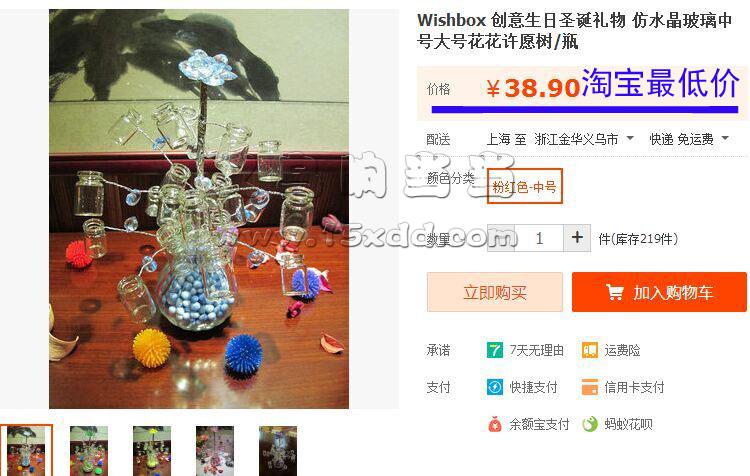Select the second product thumbnail
Image resolution: width=750 pixels, height=476 pixels.
click(89, 451)
